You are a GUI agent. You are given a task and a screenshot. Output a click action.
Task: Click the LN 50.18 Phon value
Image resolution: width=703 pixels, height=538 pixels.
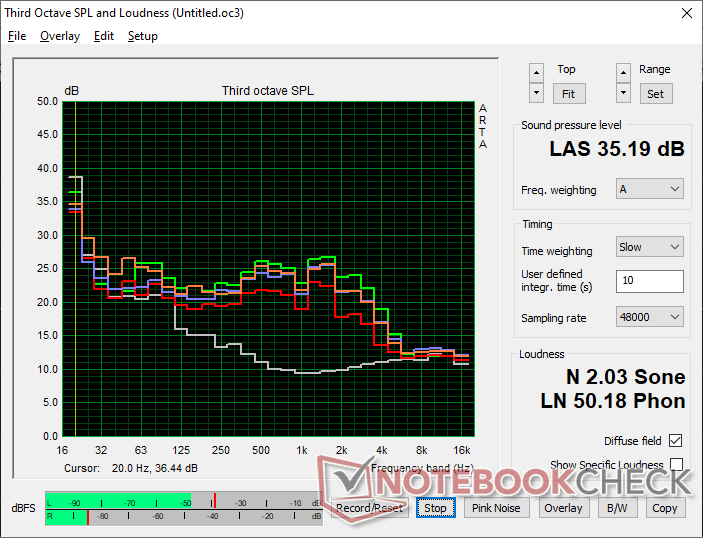613,401
